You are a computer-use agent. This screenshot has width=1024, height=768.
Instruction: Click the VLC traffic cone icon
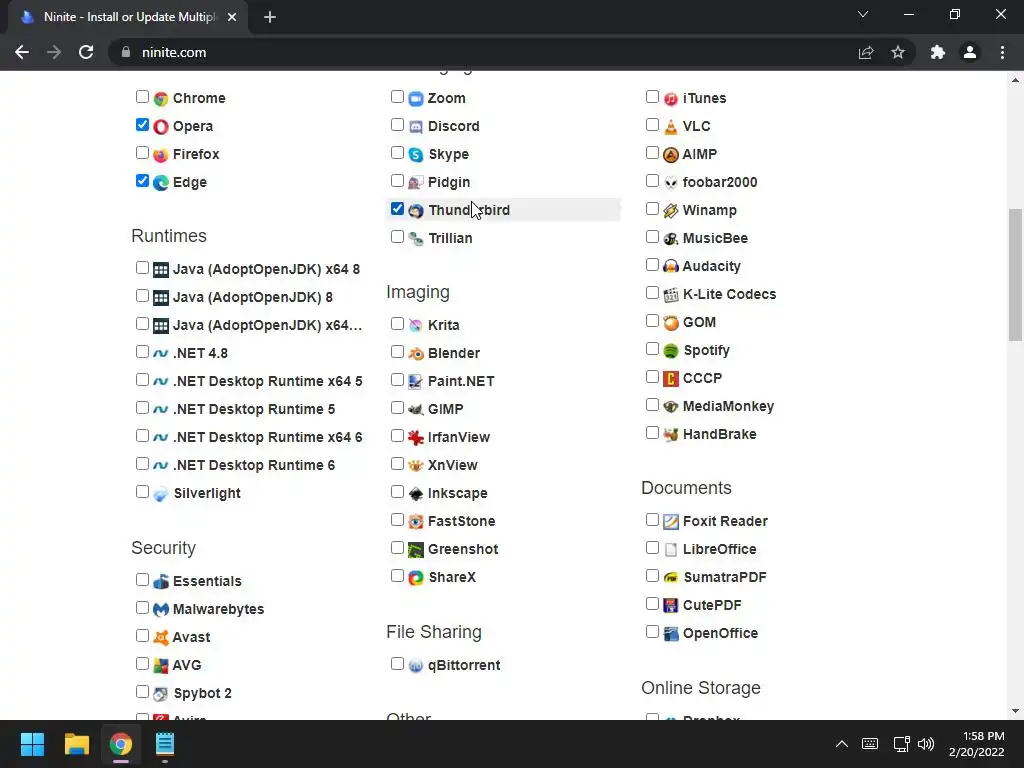click(671, 127)
